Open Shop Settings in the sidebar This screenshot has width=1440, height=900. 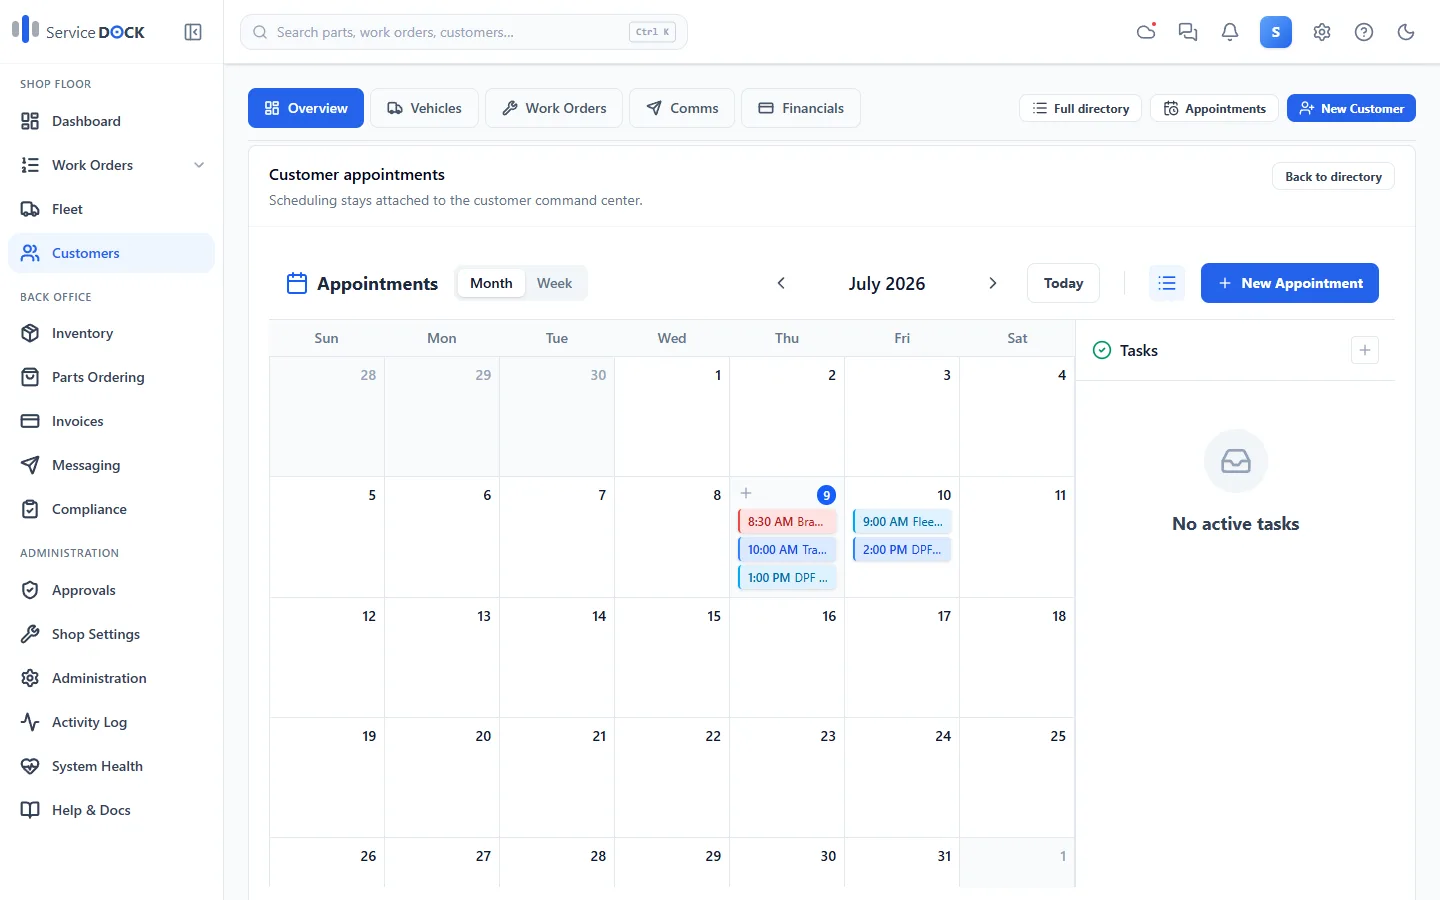coord(111,634)
